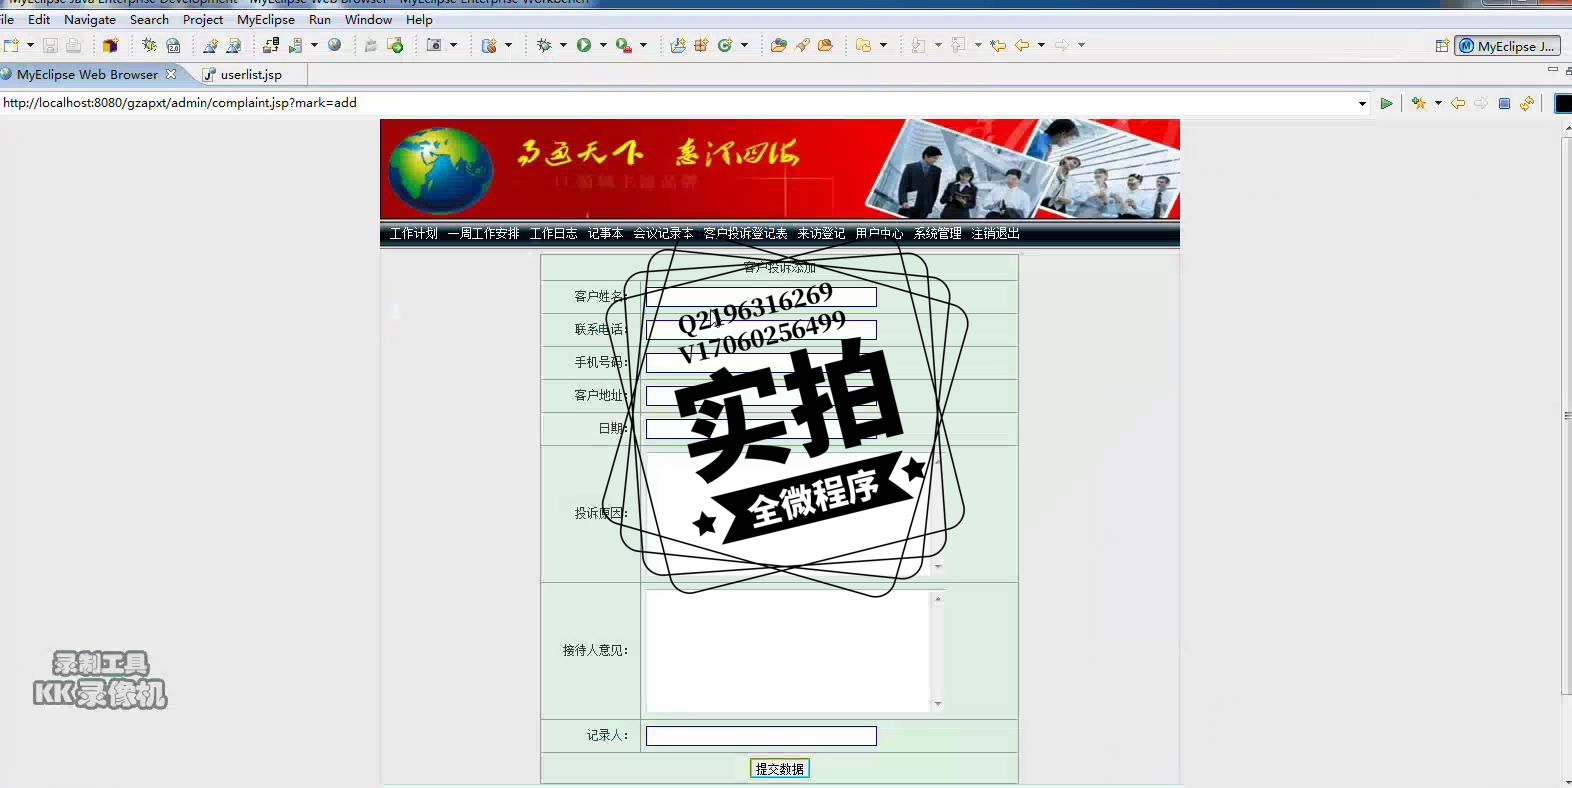Screen dimensions: 1572x788
Task: Click the Print icon in toolbar
Action: tap(73, 45)
